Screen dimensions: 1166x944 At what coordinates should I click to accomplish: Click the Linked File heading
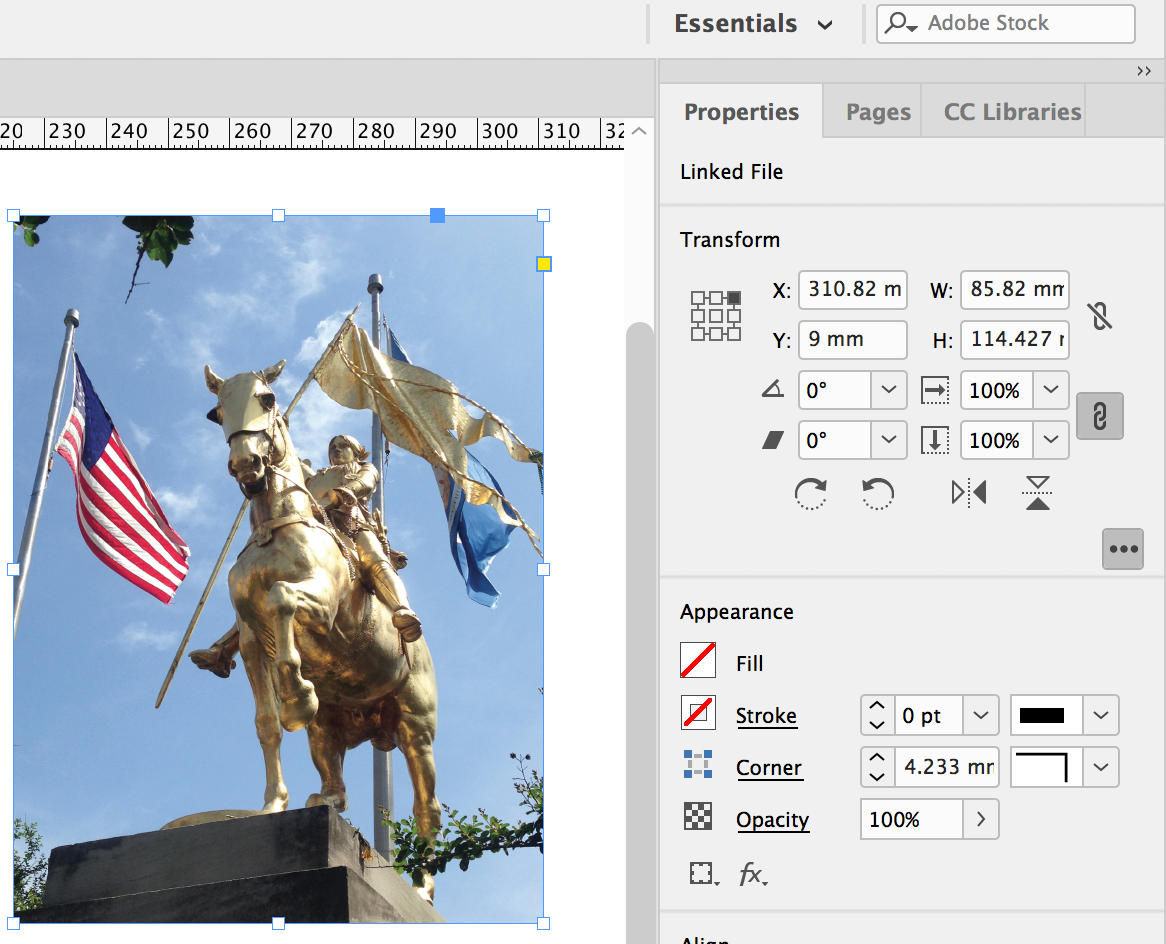pos(732,172)
